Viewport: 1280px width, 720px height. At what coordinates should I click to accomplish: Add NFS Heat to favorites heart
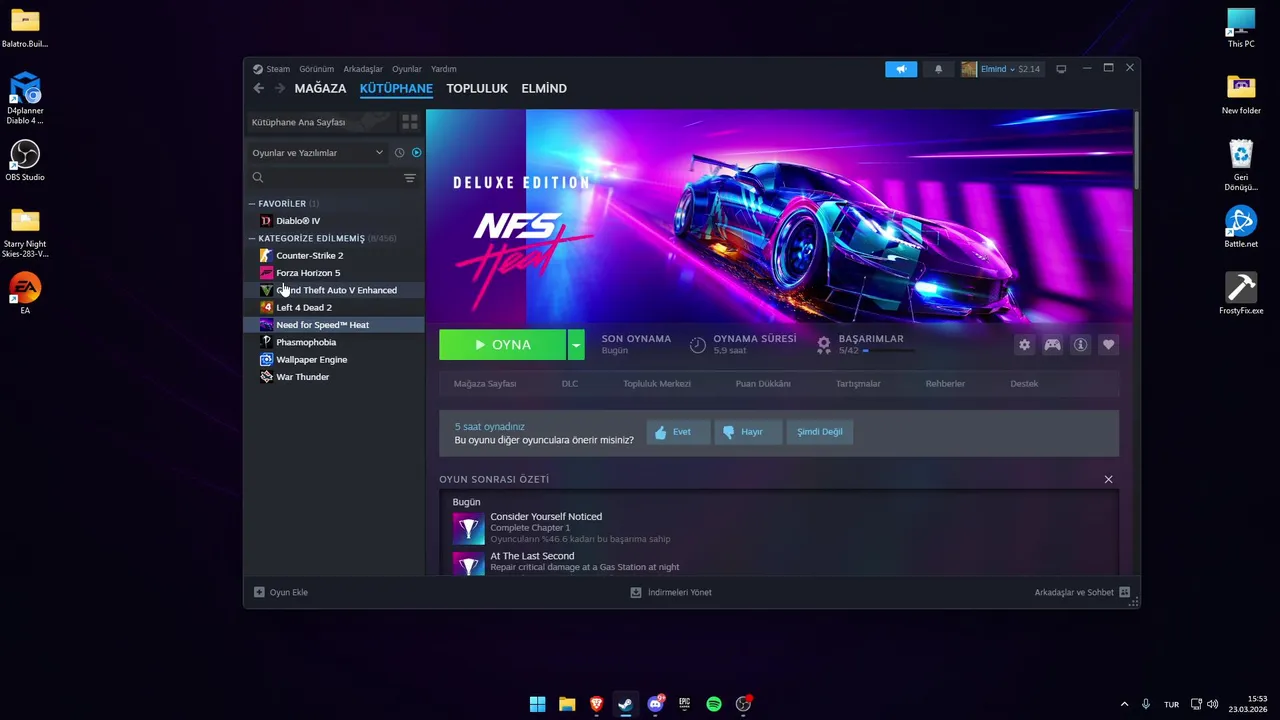click(1108, 345)
